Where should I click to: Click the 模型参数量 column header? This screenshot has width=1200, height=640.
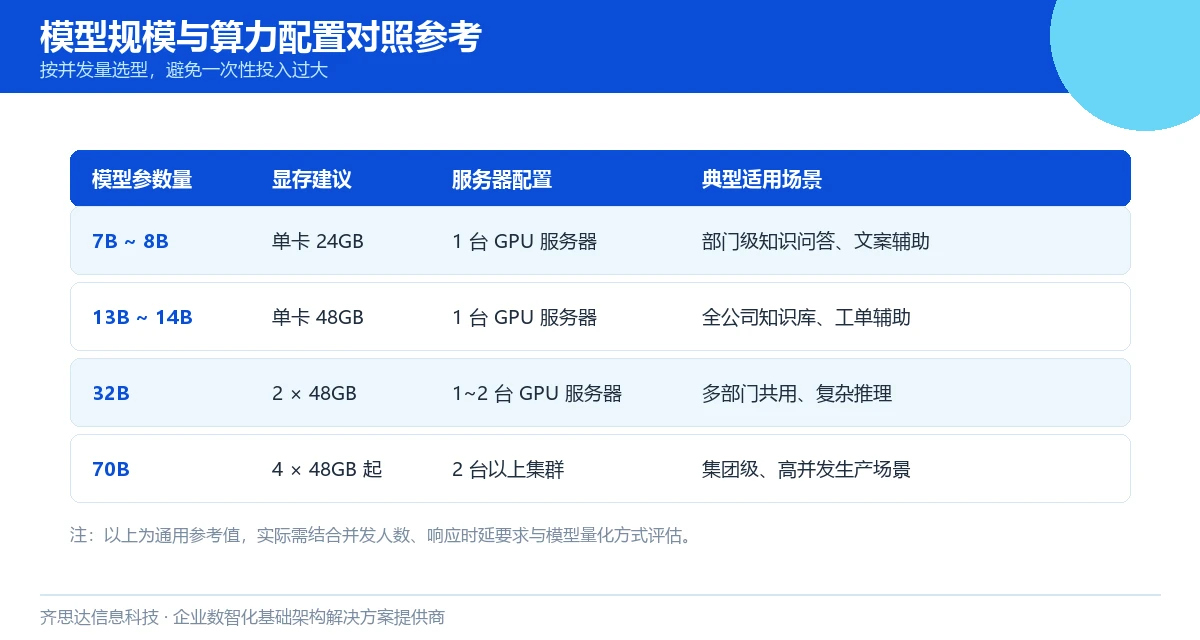pyautogui.click(x=142, y=180)
